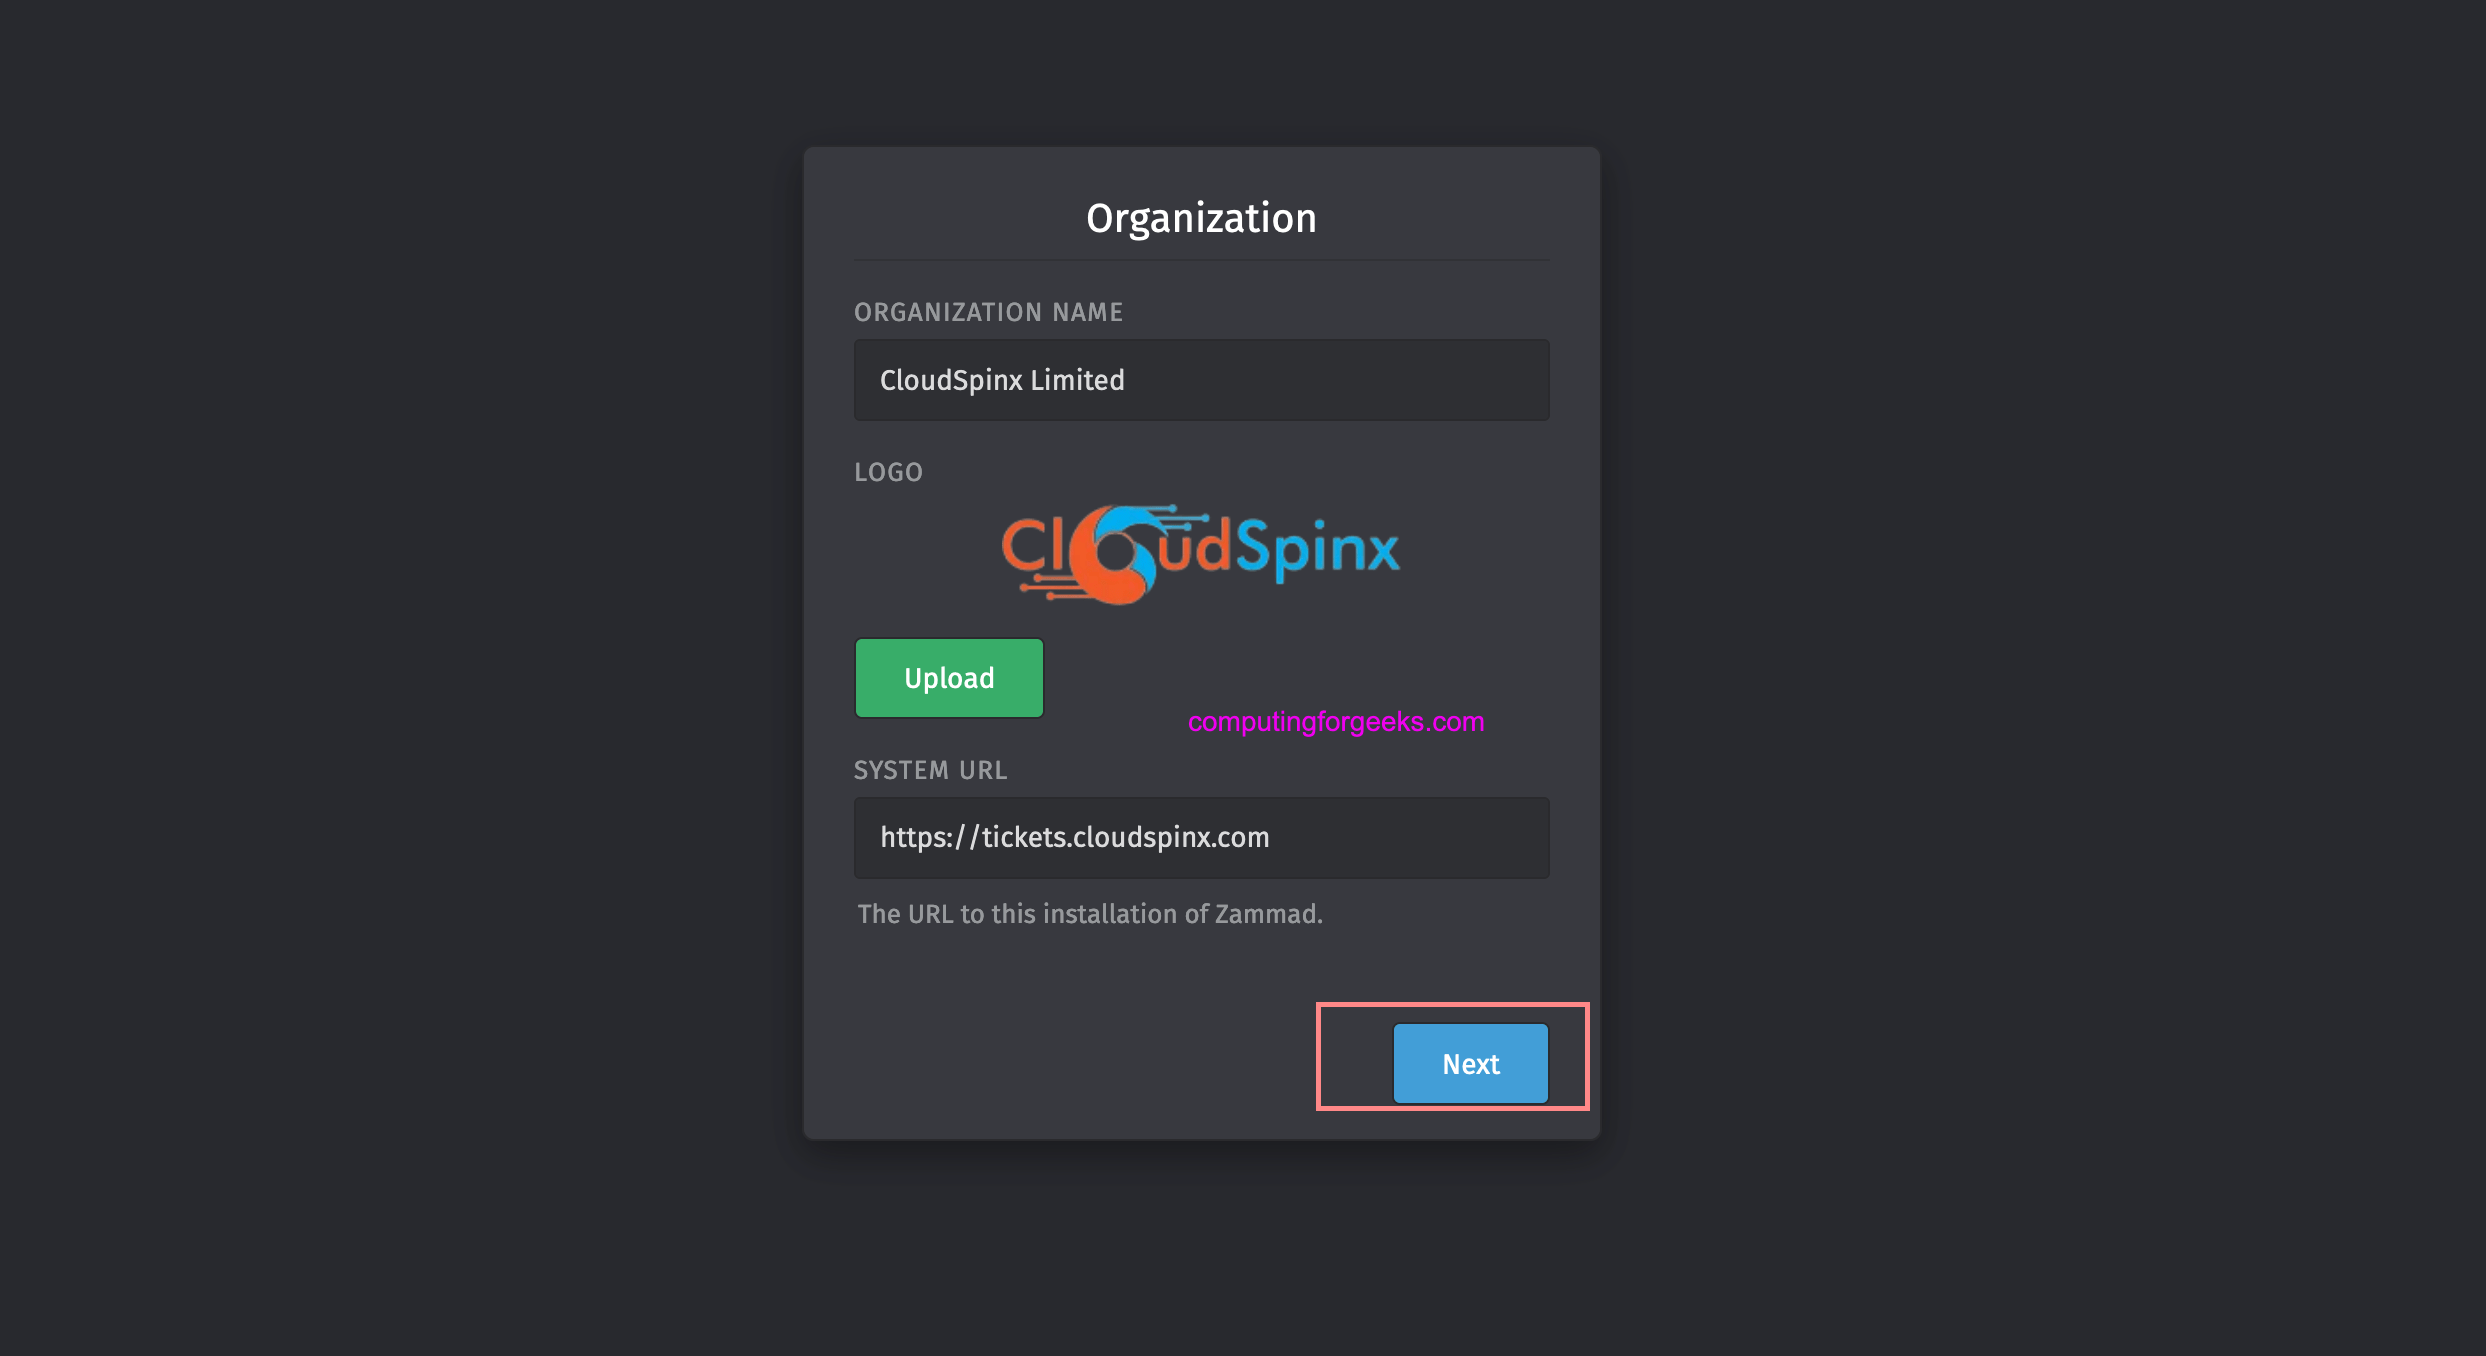Click the 'LOGO' label
The height and width of the screenshot is (1356, 2486).
click(888, 472)
